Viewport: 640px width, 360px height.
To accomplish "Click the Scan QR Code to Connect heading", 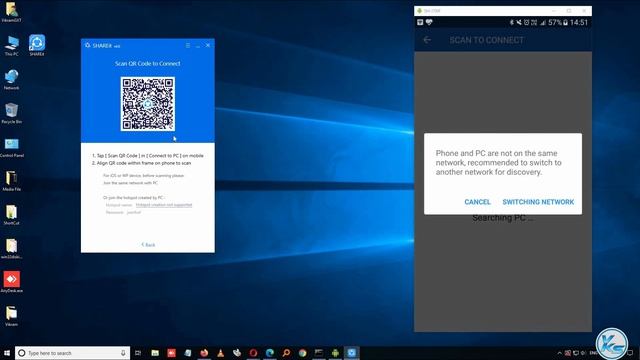I will point(148,64).
